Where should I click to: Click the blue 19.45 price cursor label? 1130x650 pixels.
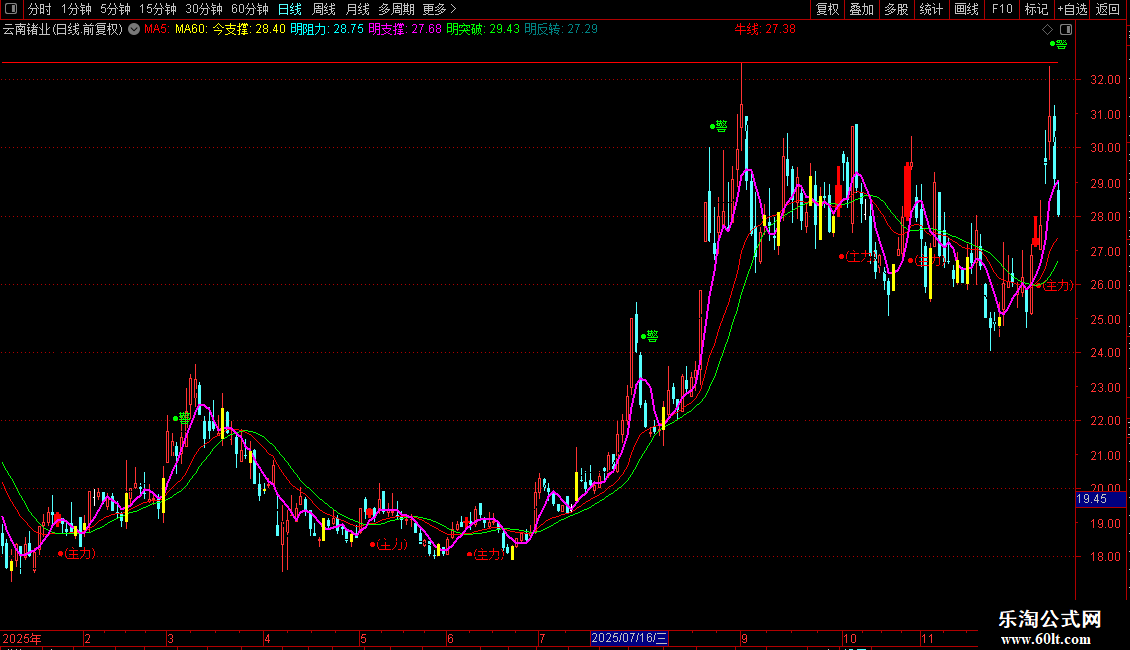click(x=1100, y=499)
